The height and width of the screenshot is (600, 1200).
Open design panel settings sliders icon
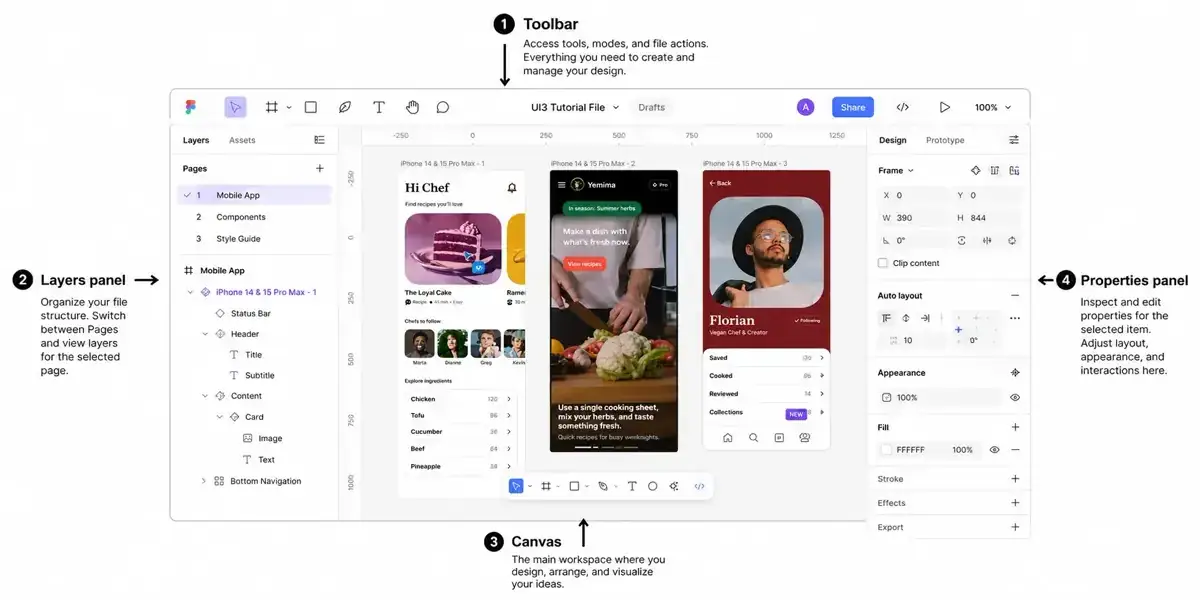1014,140
